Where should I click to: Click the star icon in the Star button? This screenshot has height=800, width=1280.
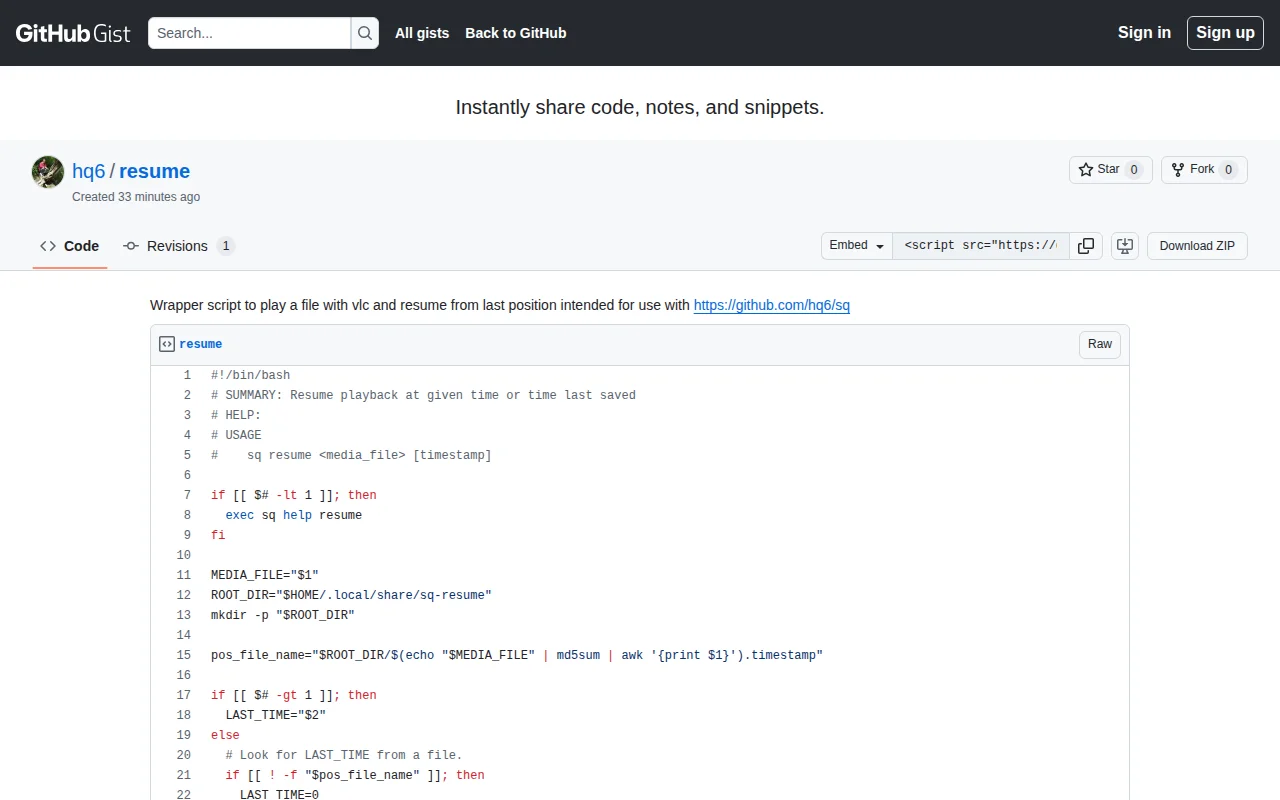(x=1086, y=170)
